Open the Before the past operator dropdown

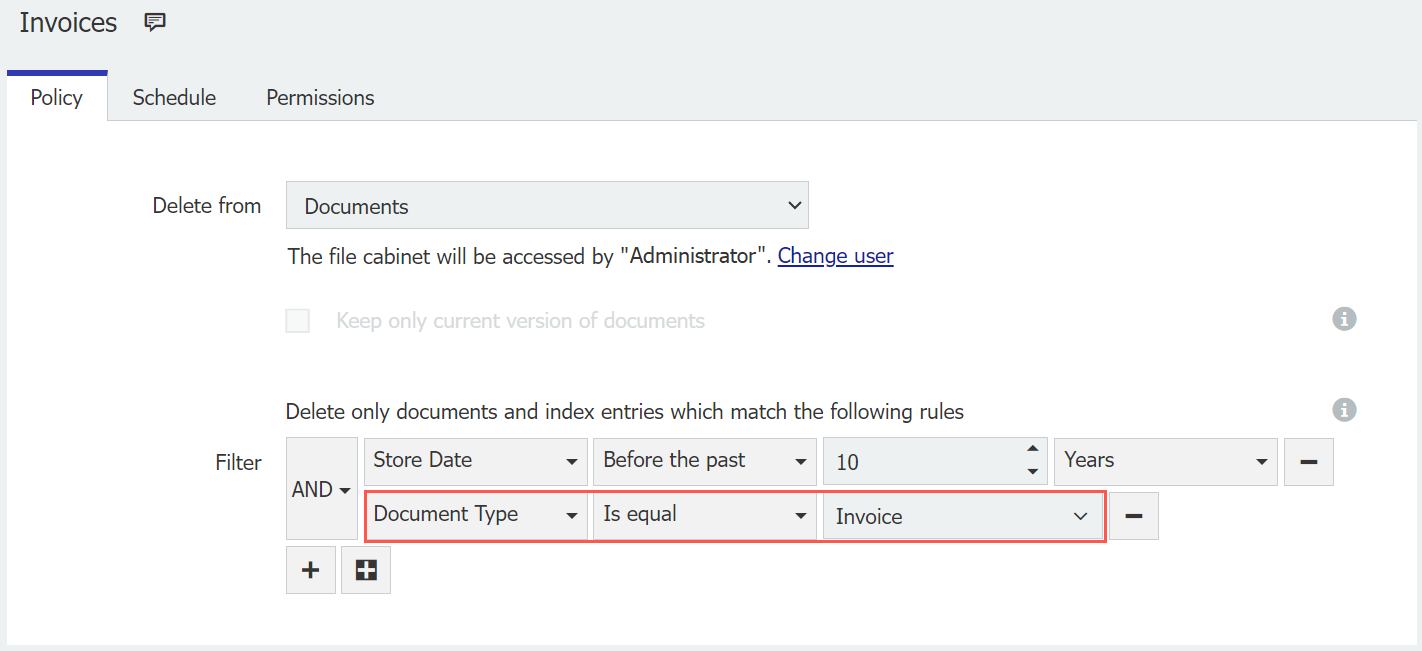coord(704,461)
